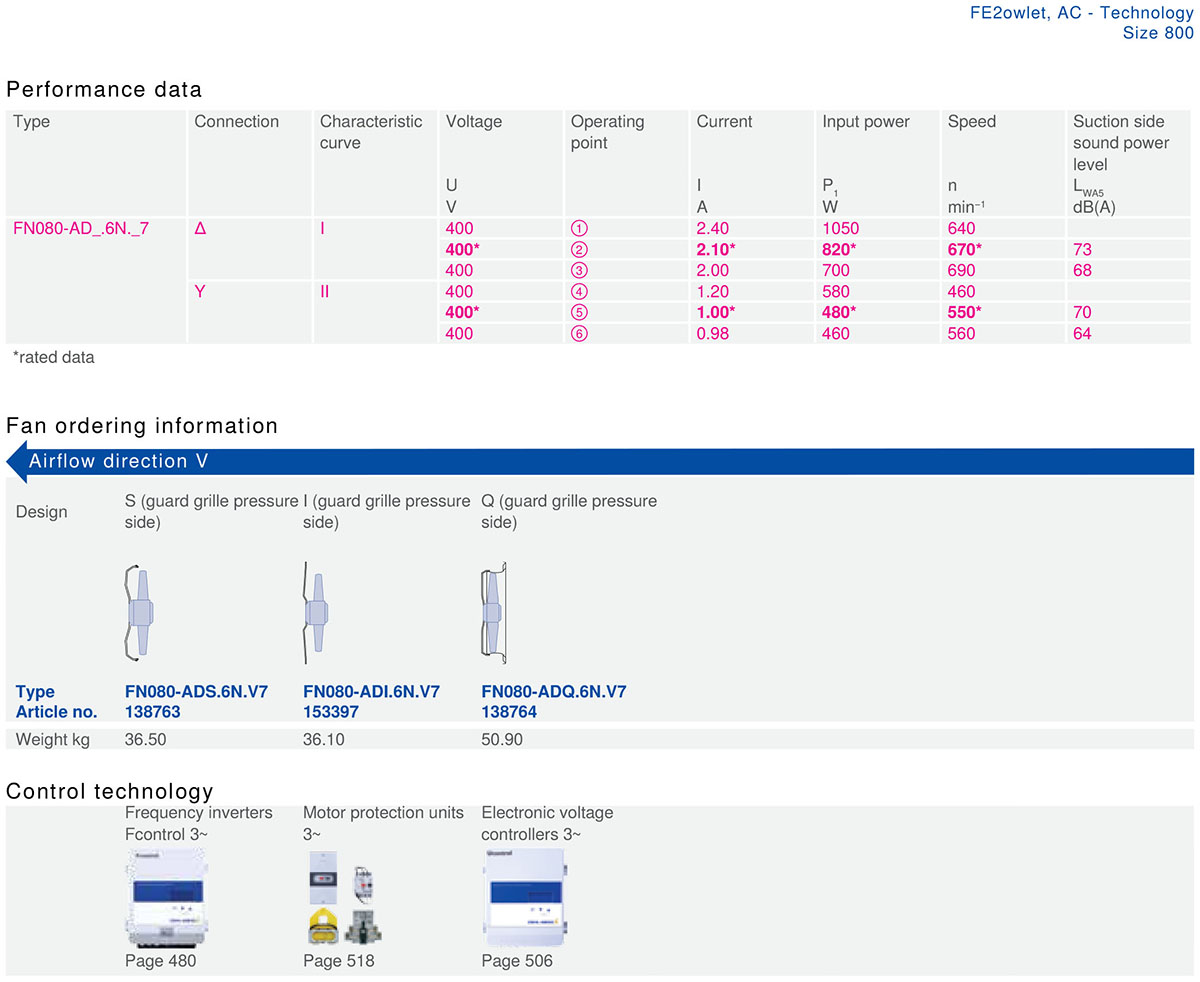Click article number 153397
Screen dimensions: 1200x982
tap(330, 712)
